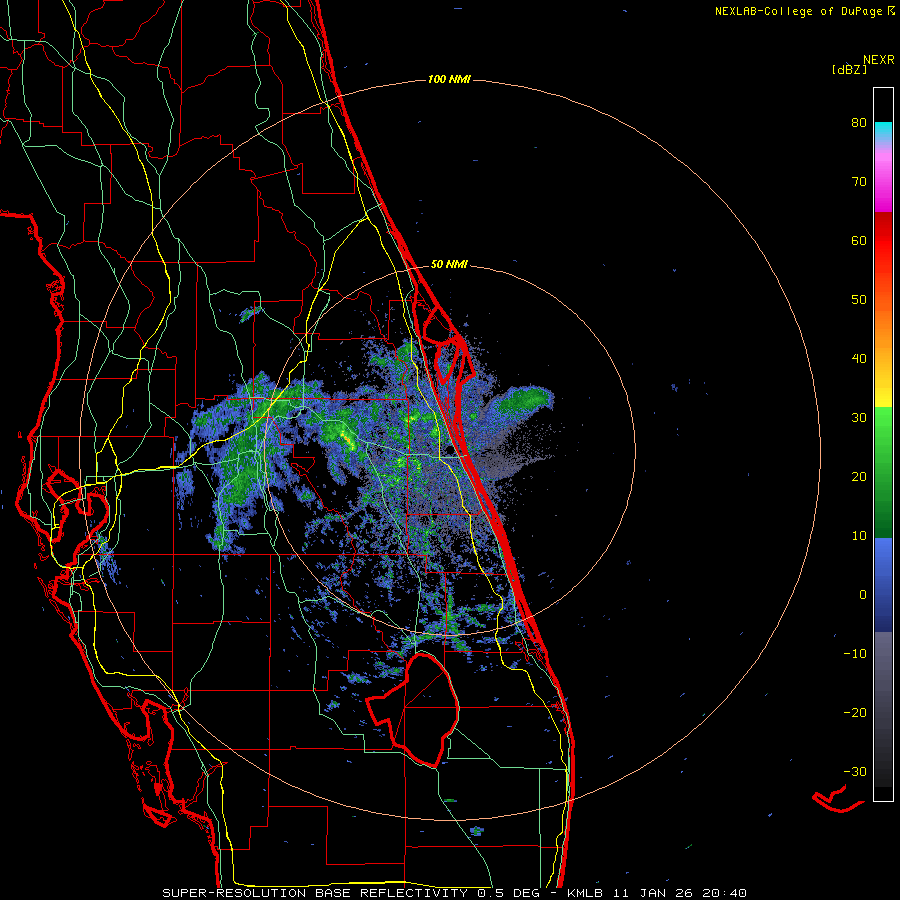Click the -20 dBZ scale value
The width and height of the screenshot is (900, 900).
855,713
